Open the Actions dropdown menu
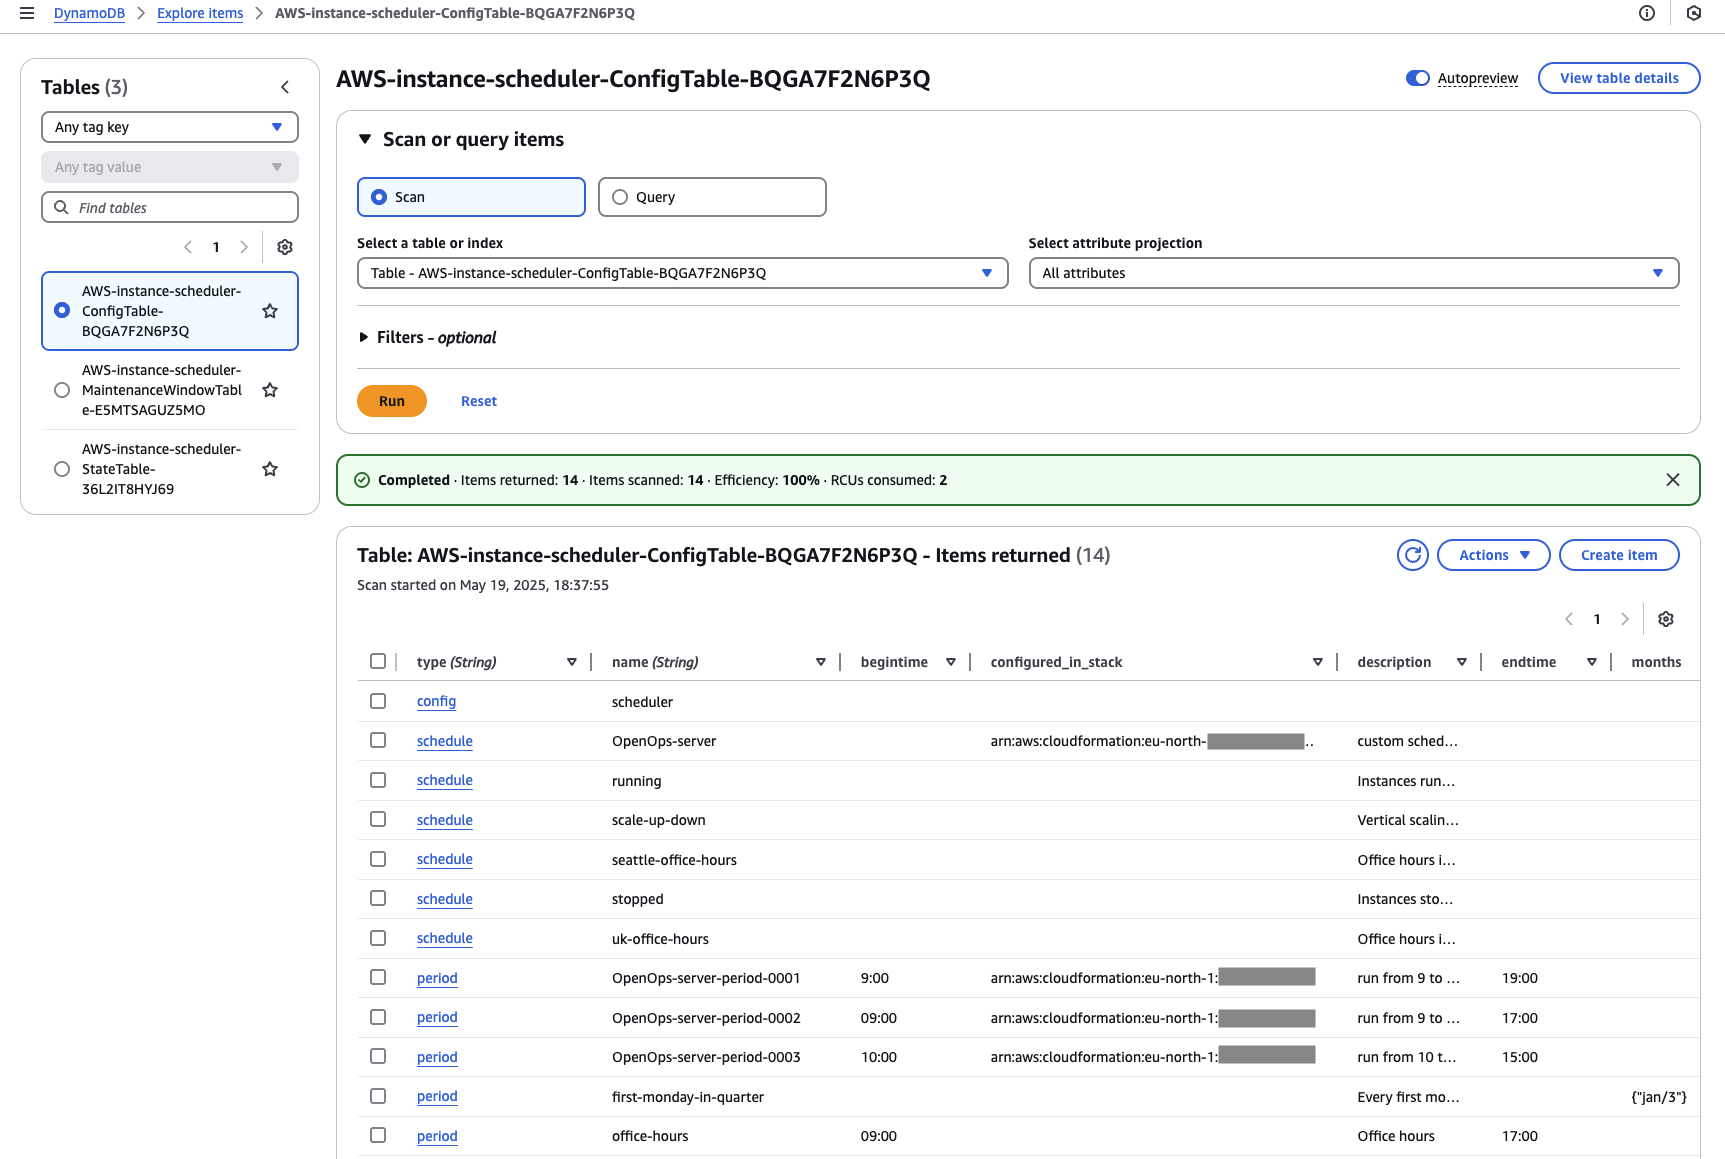1725x1159 pixels. (x=1494, y=555)
